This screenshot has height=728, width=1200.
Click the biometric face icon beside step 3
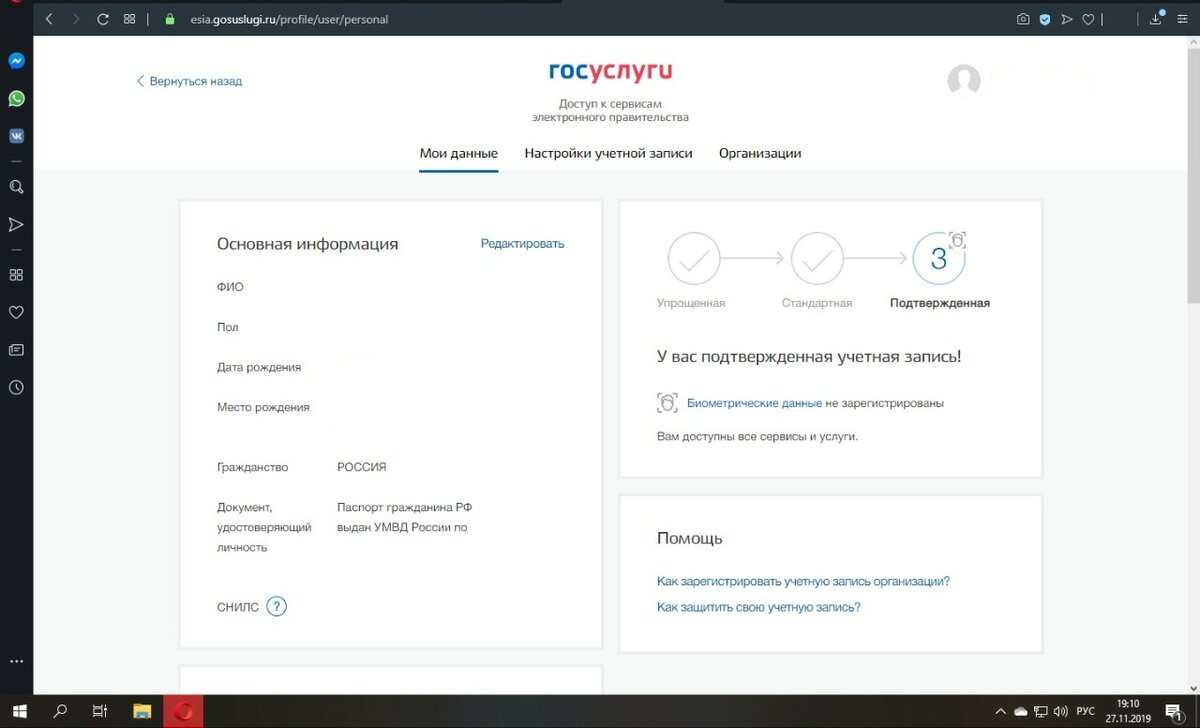pyautogui.click(x=958, y=240)
